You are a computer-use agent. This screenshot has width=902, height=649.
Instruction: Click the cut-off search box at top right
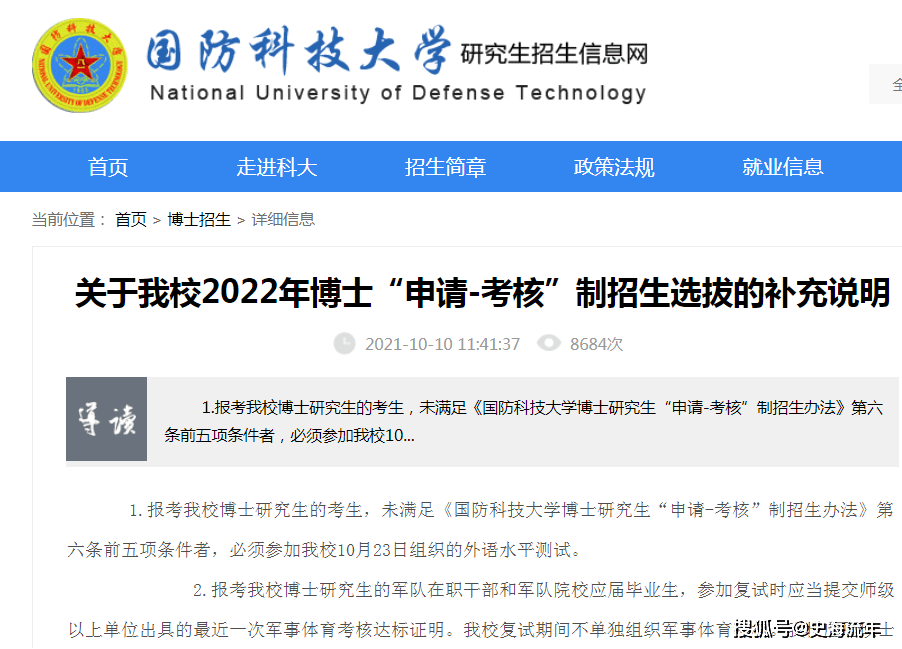pos(885,85)
